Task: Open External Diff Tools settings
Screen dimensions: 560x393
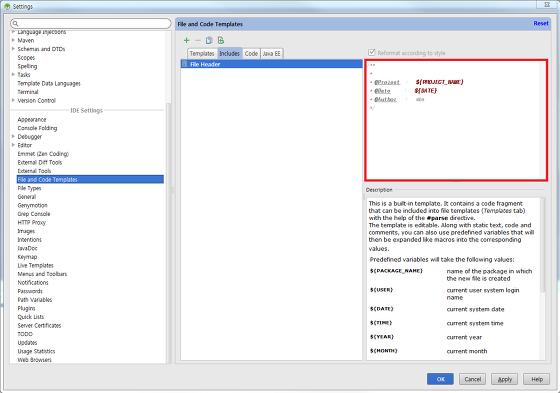Action: tap(40, 162)
